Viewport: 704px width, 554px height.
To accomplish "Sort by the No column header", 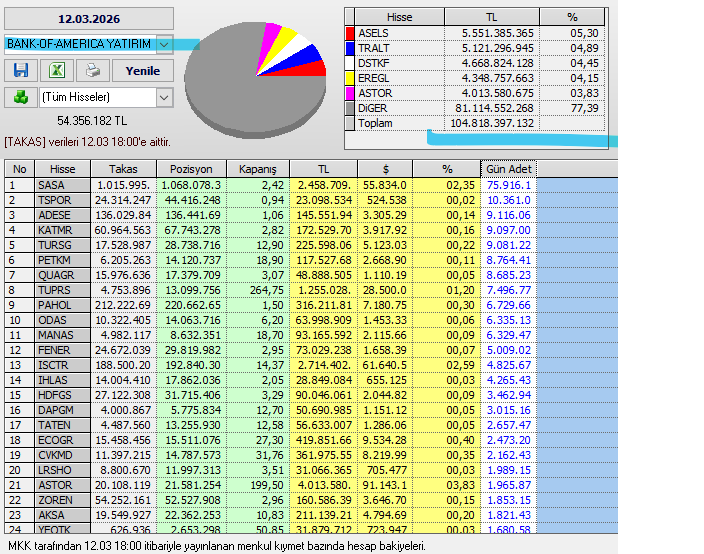I will (x=20, y=169).
